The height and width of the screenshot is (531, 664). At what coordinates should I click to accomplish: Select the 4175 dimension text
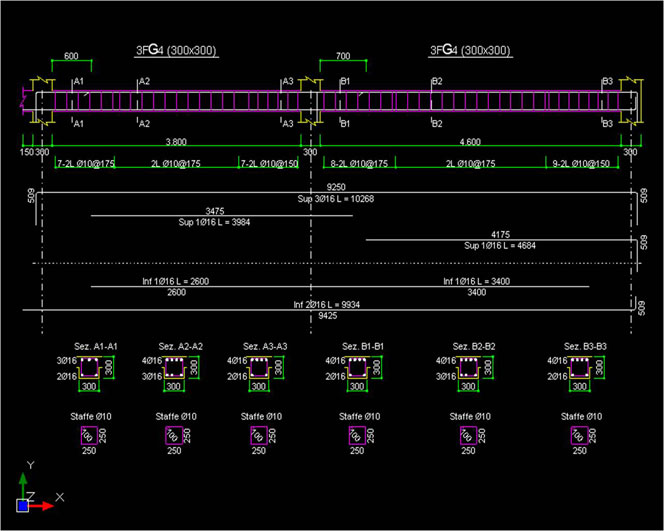tap(501, 235)
